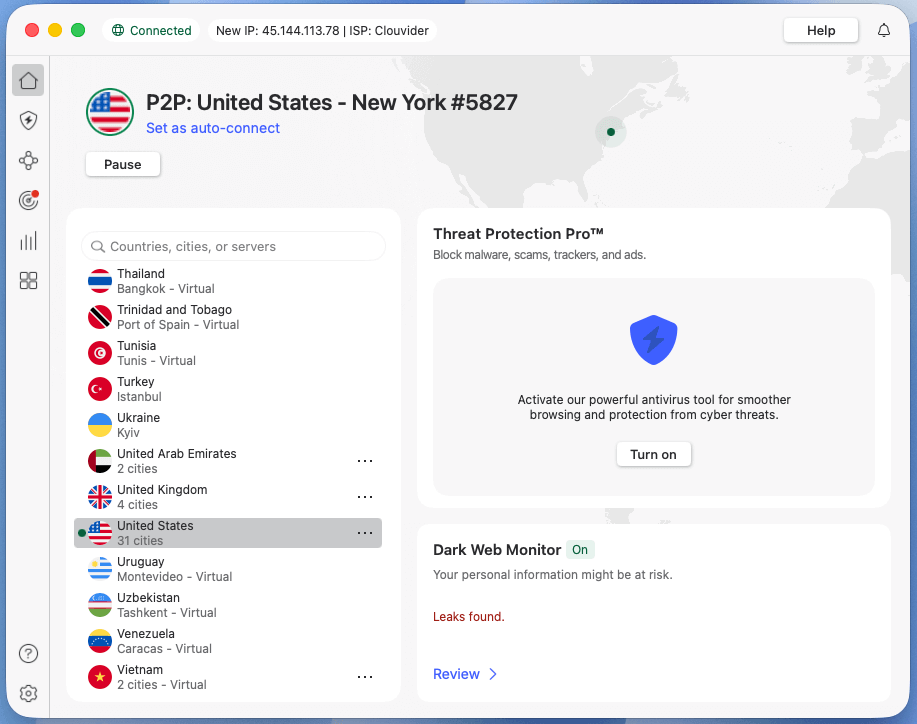Click the search magnifier icon
Screen dimensions: 917x724
coord(98,247)
